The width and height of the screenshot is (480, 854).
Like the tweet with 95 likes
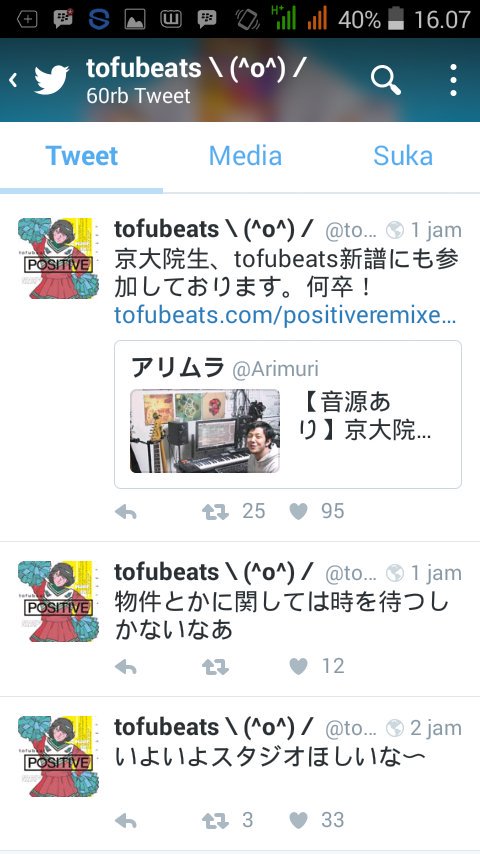pyautogui.click(x=298, y=511)
